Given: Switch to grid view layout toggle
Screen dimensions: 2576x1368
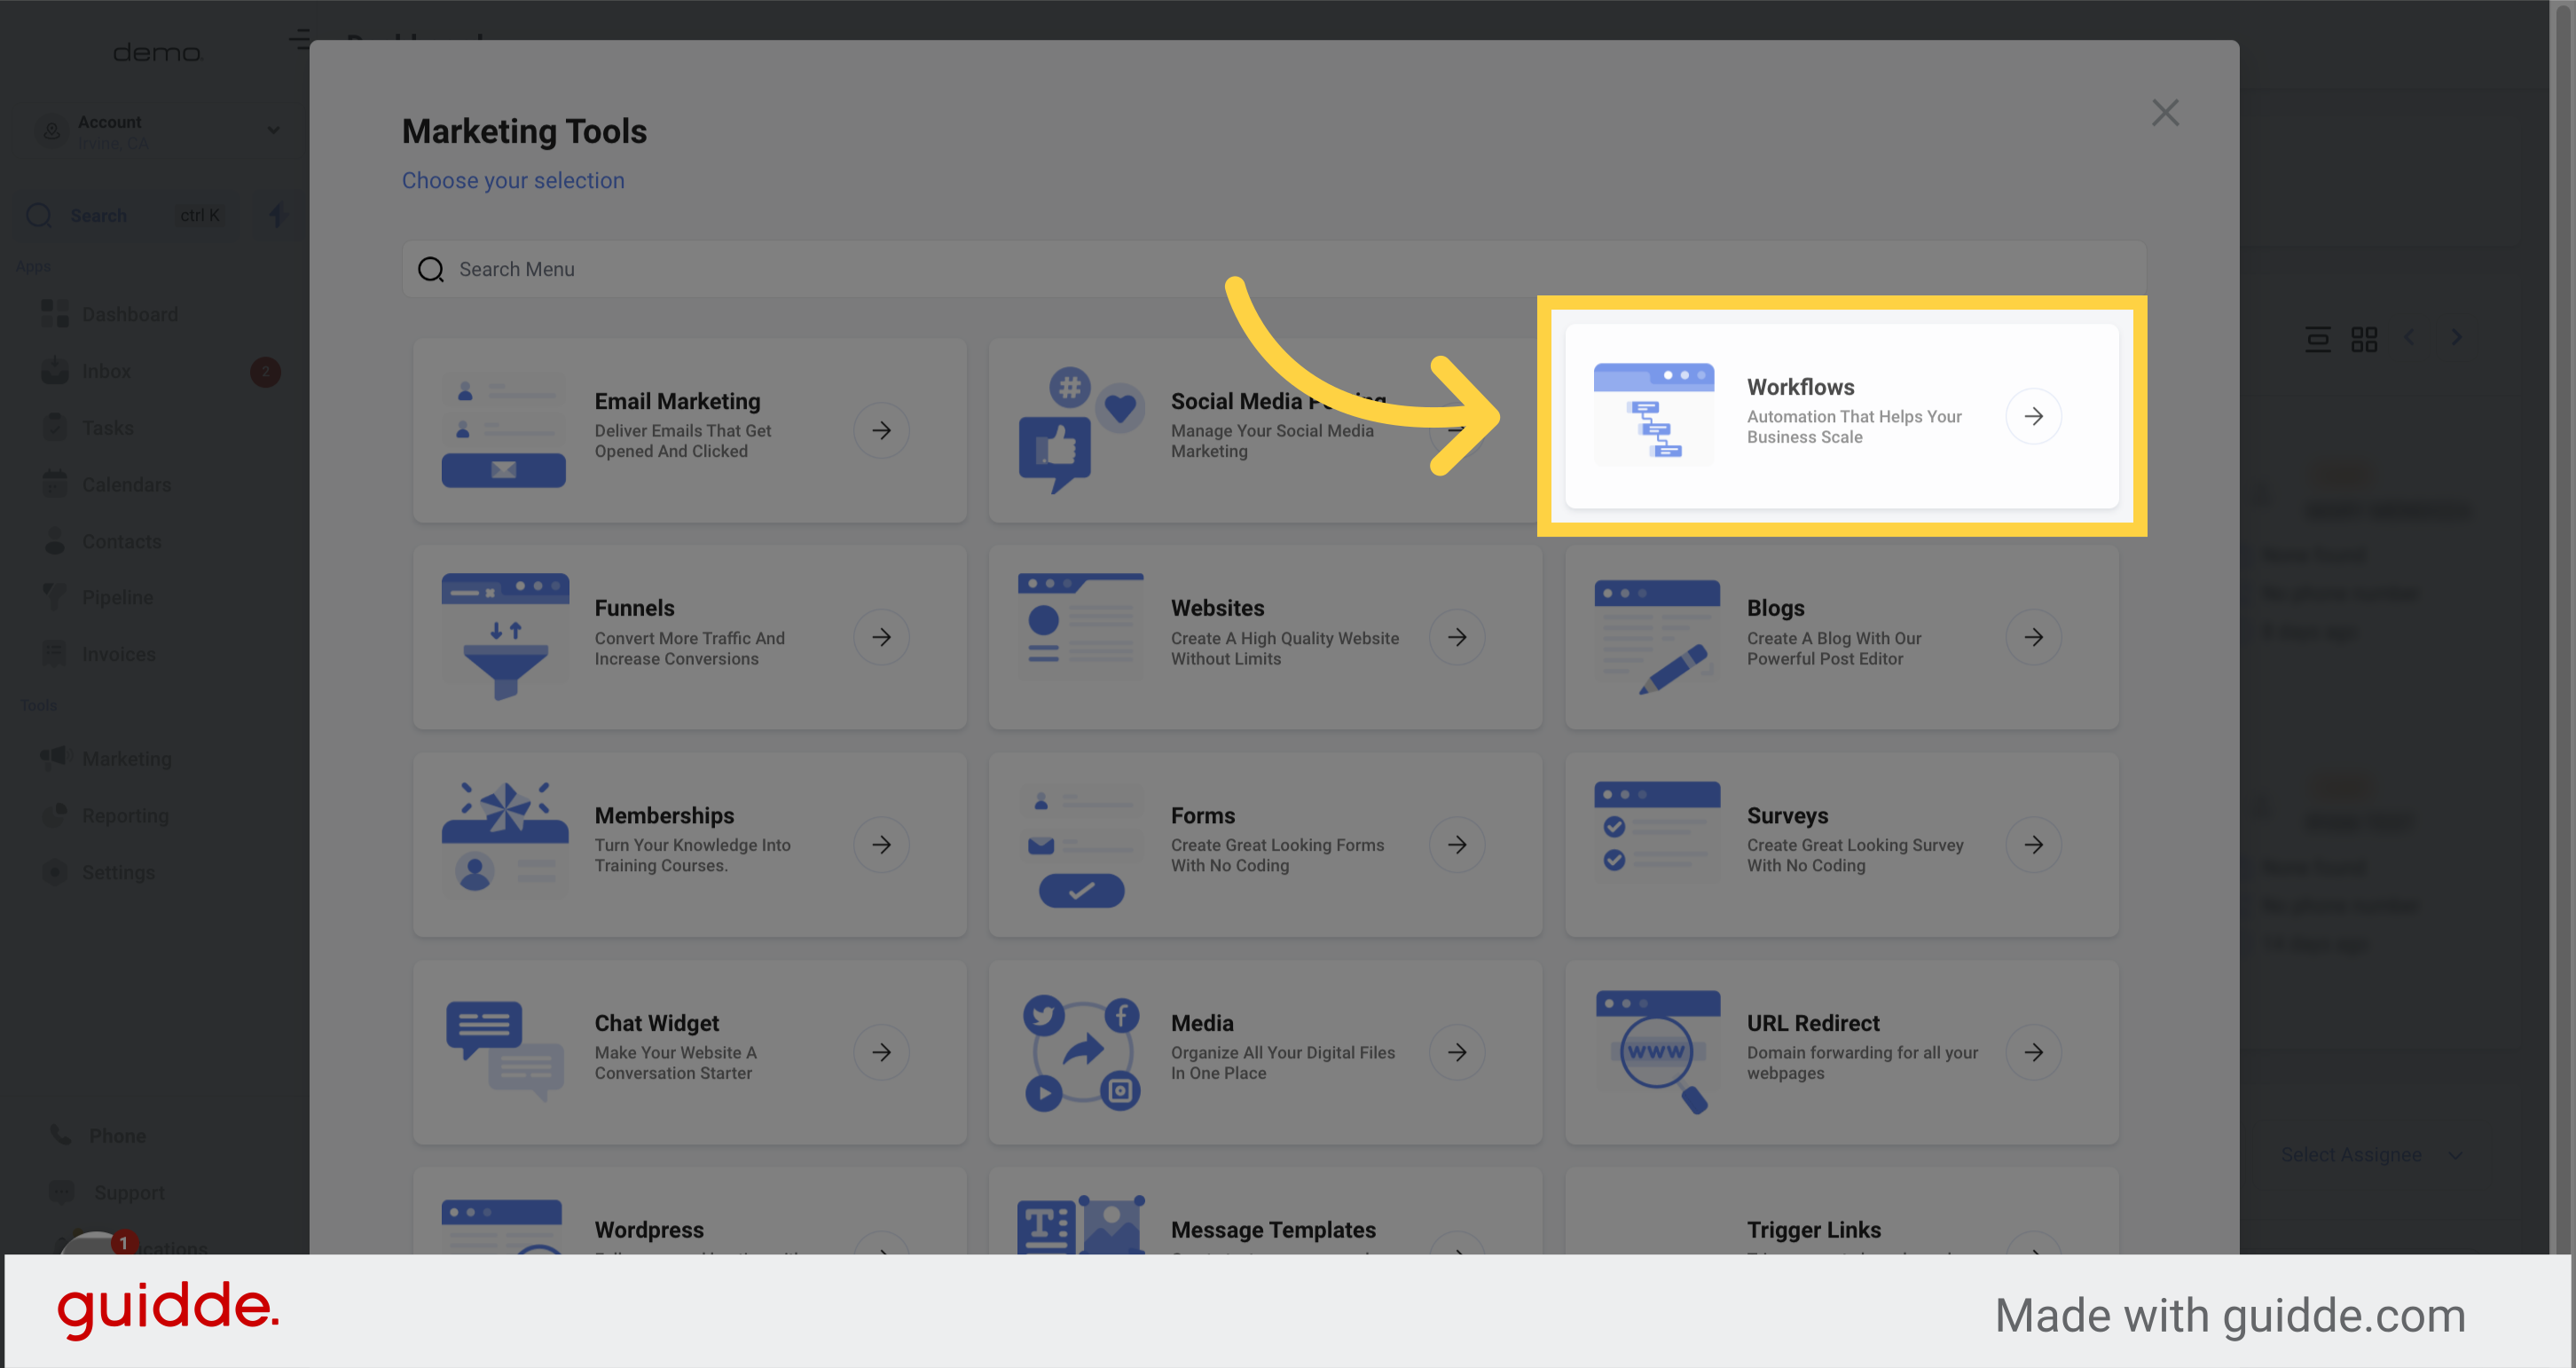Looking at the screenshot, I should point(2366,338).
